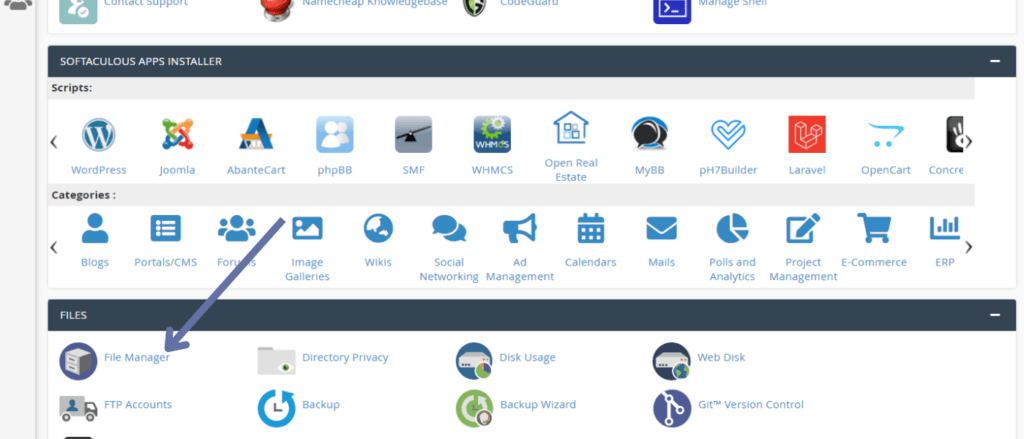Click the WordPress label link
The image size is (1024, 439).
[99, 170]
